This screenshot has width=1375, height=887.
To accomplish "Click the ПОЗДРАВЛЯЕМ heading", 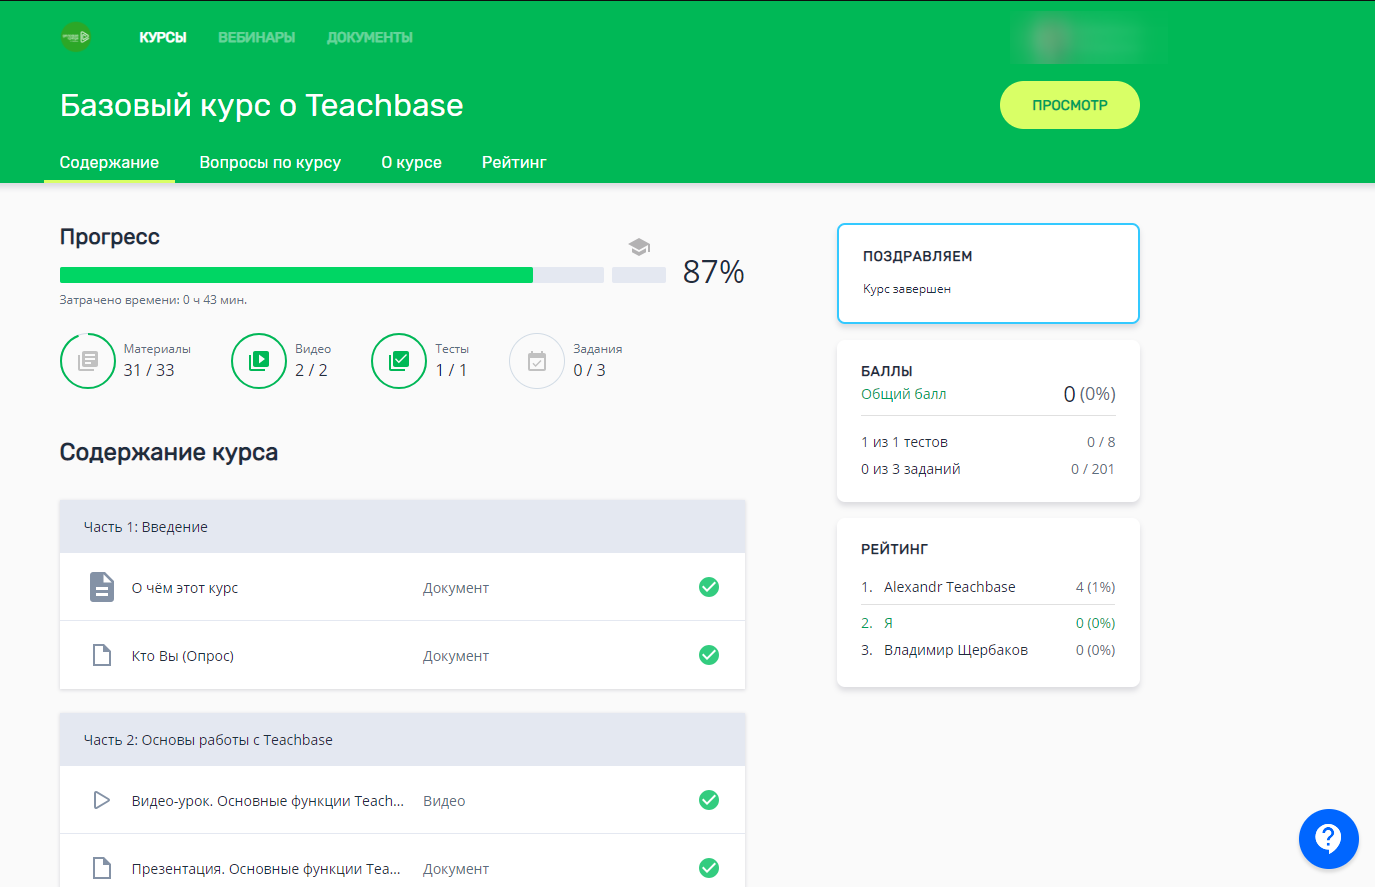I will click(x=917, y=256).
